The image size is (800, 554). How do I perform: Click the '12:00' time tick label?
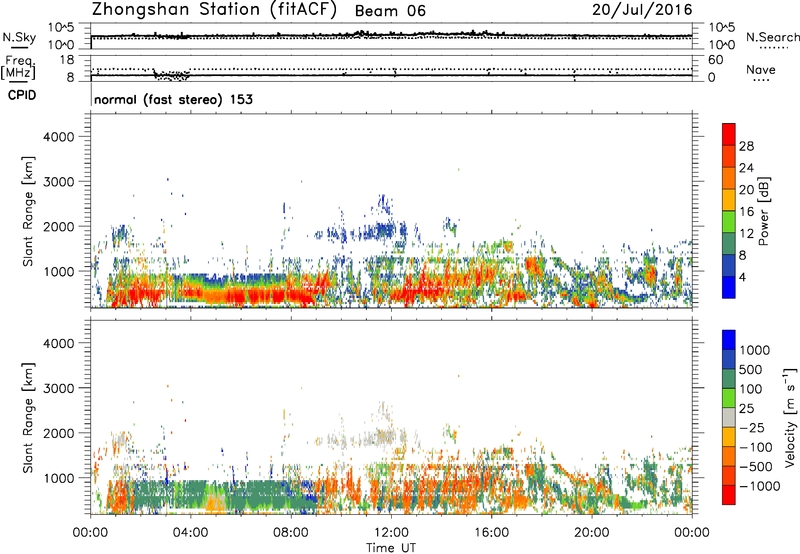point(391,533)
